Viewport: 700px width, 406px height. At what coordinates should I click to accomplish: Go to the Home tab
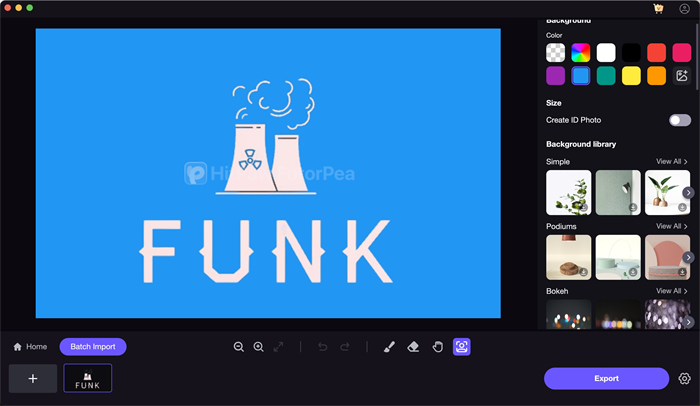30,347
